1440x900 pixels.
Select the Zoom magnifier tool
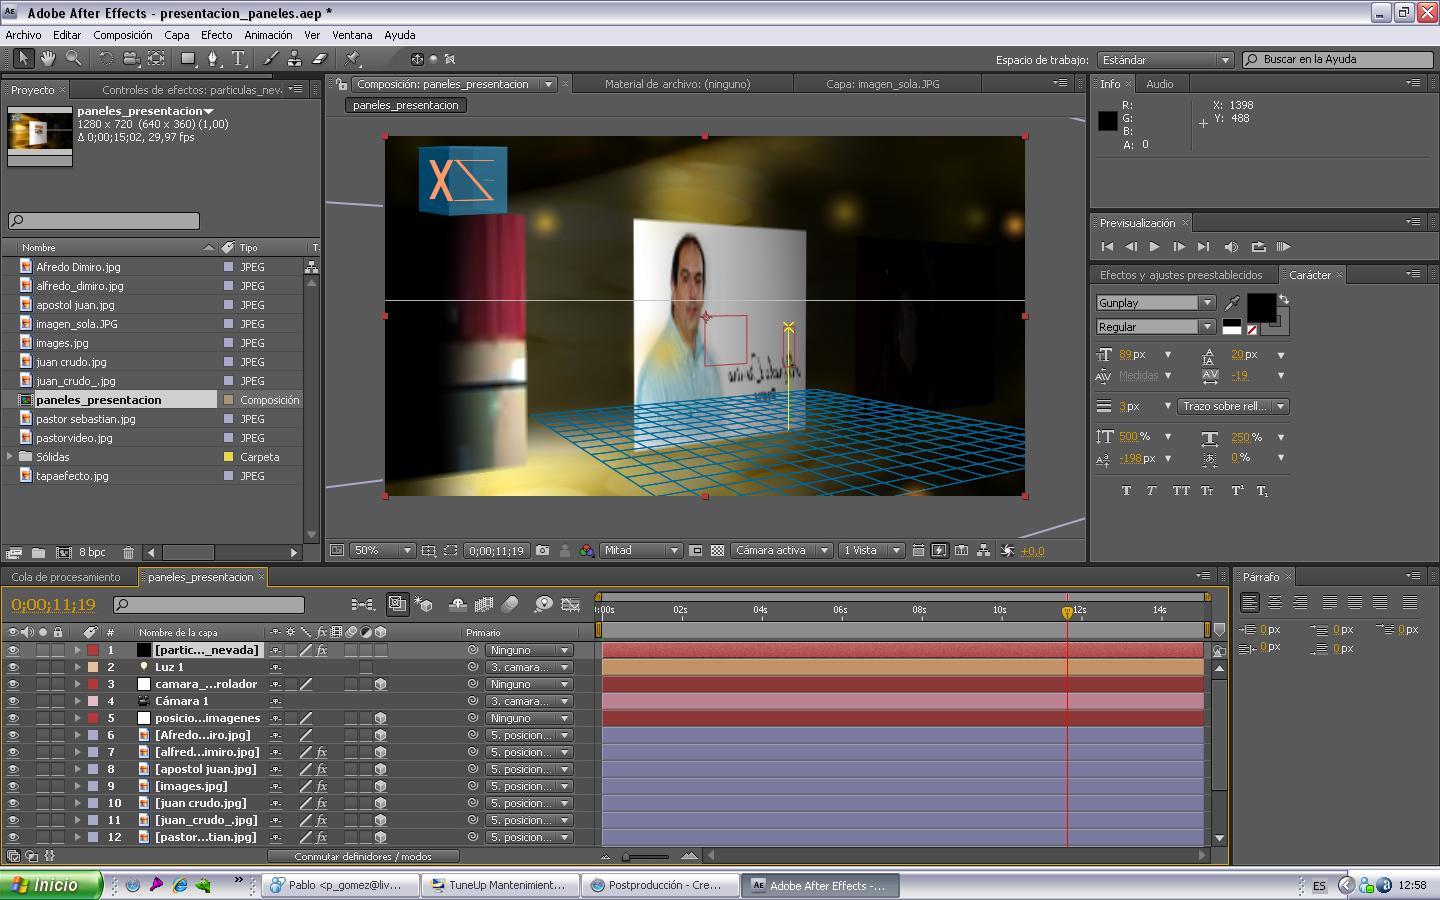[x=73, y=59]
